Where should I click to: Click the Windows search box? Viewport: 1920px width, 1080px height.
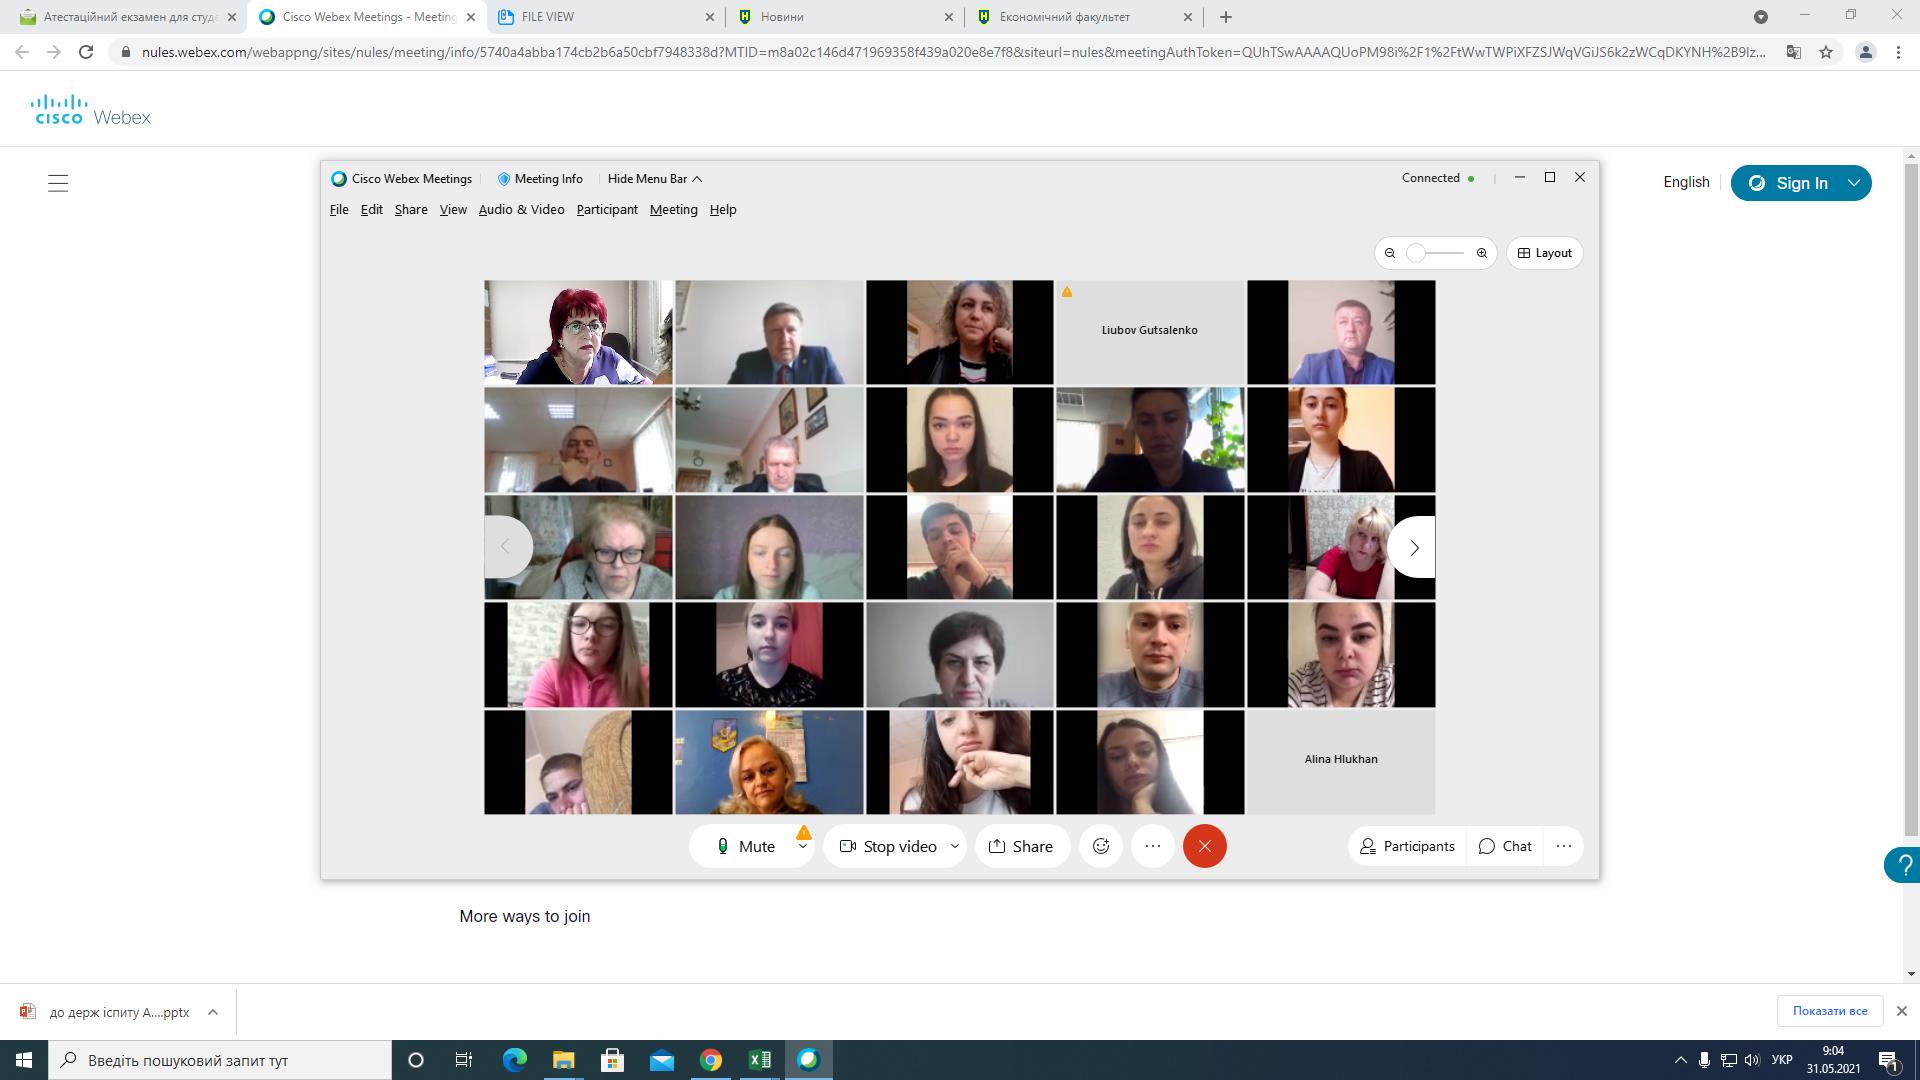tap(220, 1060)
